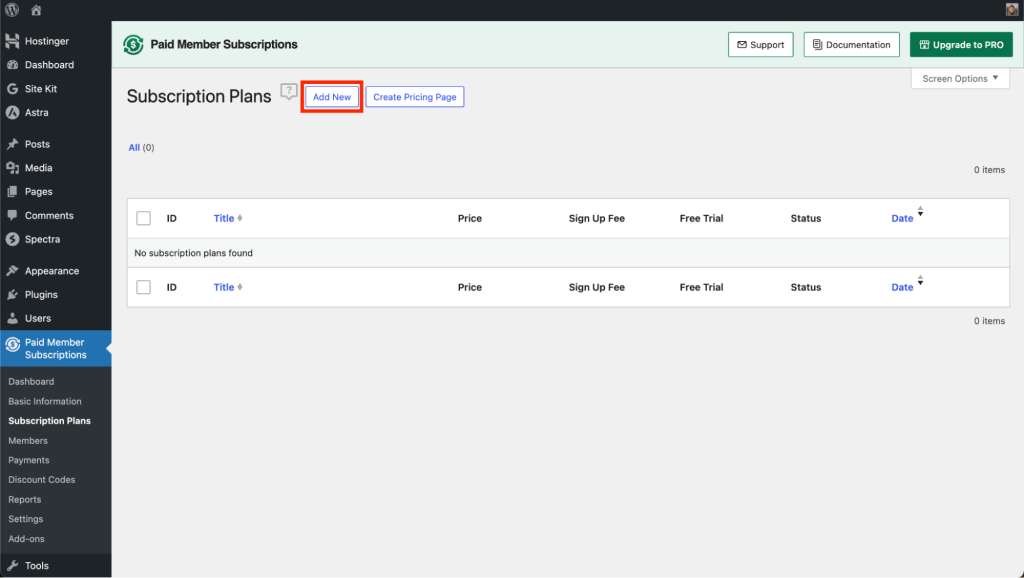Open Settings under Paid Member Subscriptions
1024x578 pixels.
25,518
